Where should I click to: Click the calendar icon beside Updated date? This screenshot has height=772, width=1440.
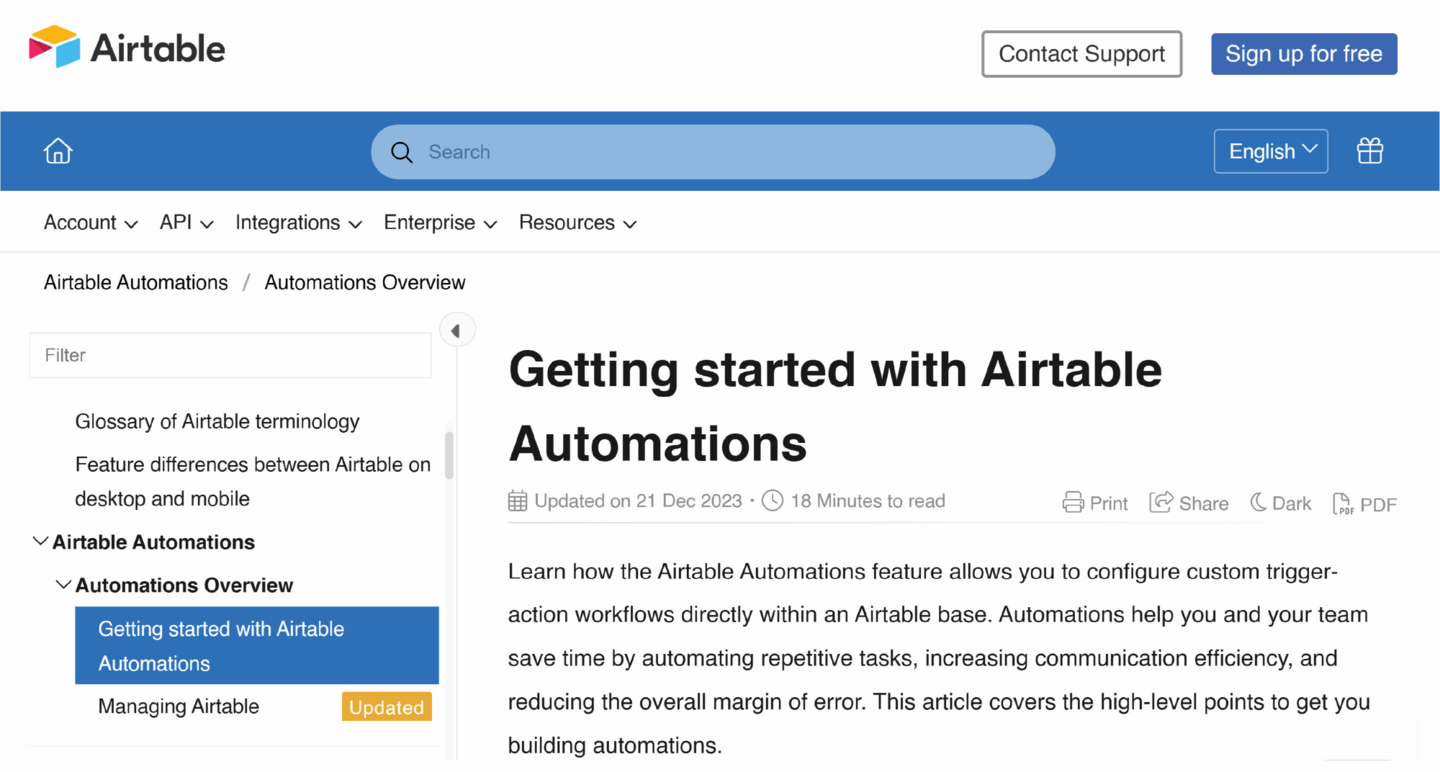click(x=518, y=501)
